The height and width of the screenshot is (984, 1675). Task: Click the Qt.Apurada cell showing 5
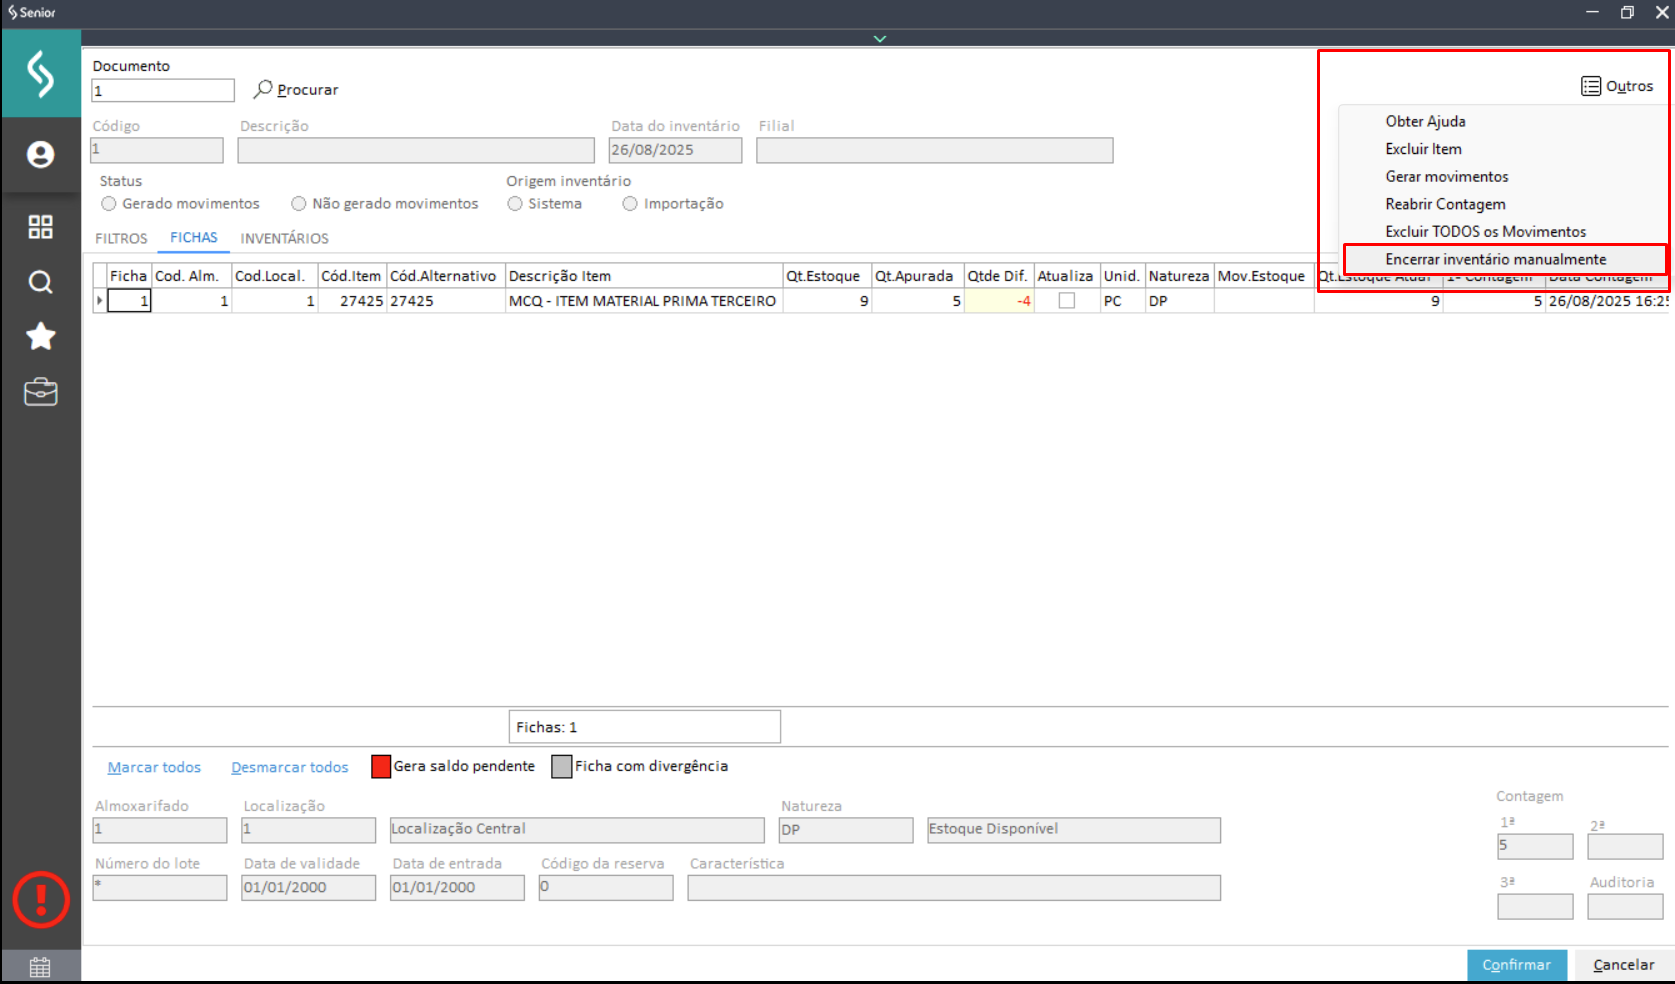coord(918,300)
